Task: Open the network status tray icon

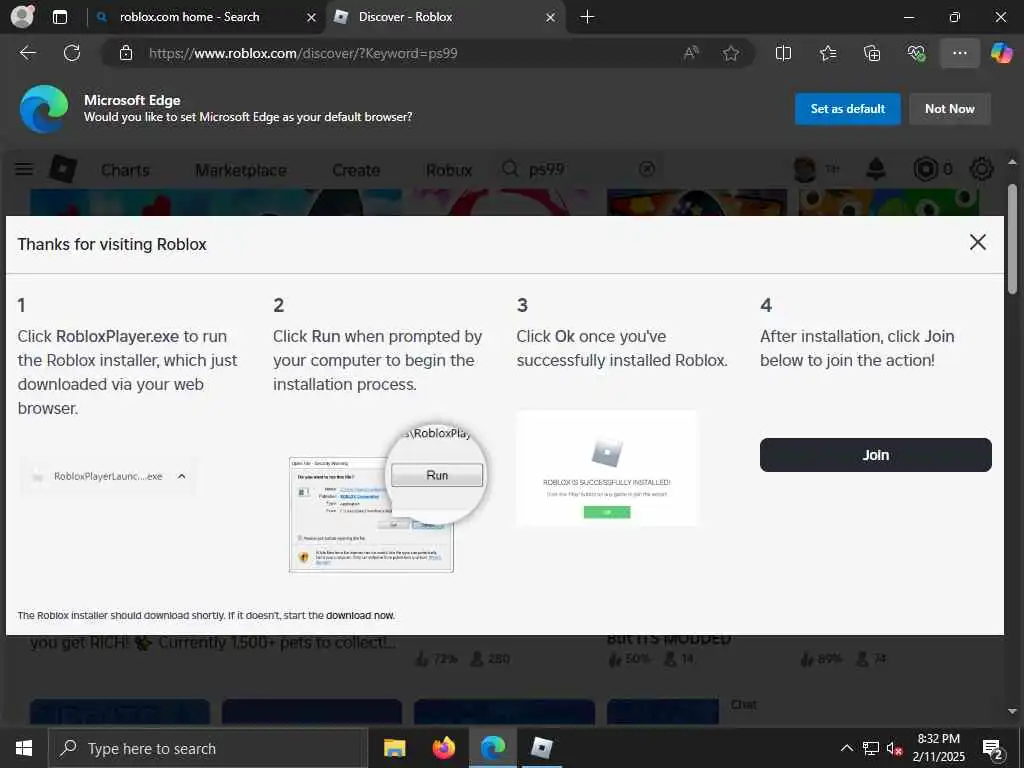Action: [x=871, y=748]
